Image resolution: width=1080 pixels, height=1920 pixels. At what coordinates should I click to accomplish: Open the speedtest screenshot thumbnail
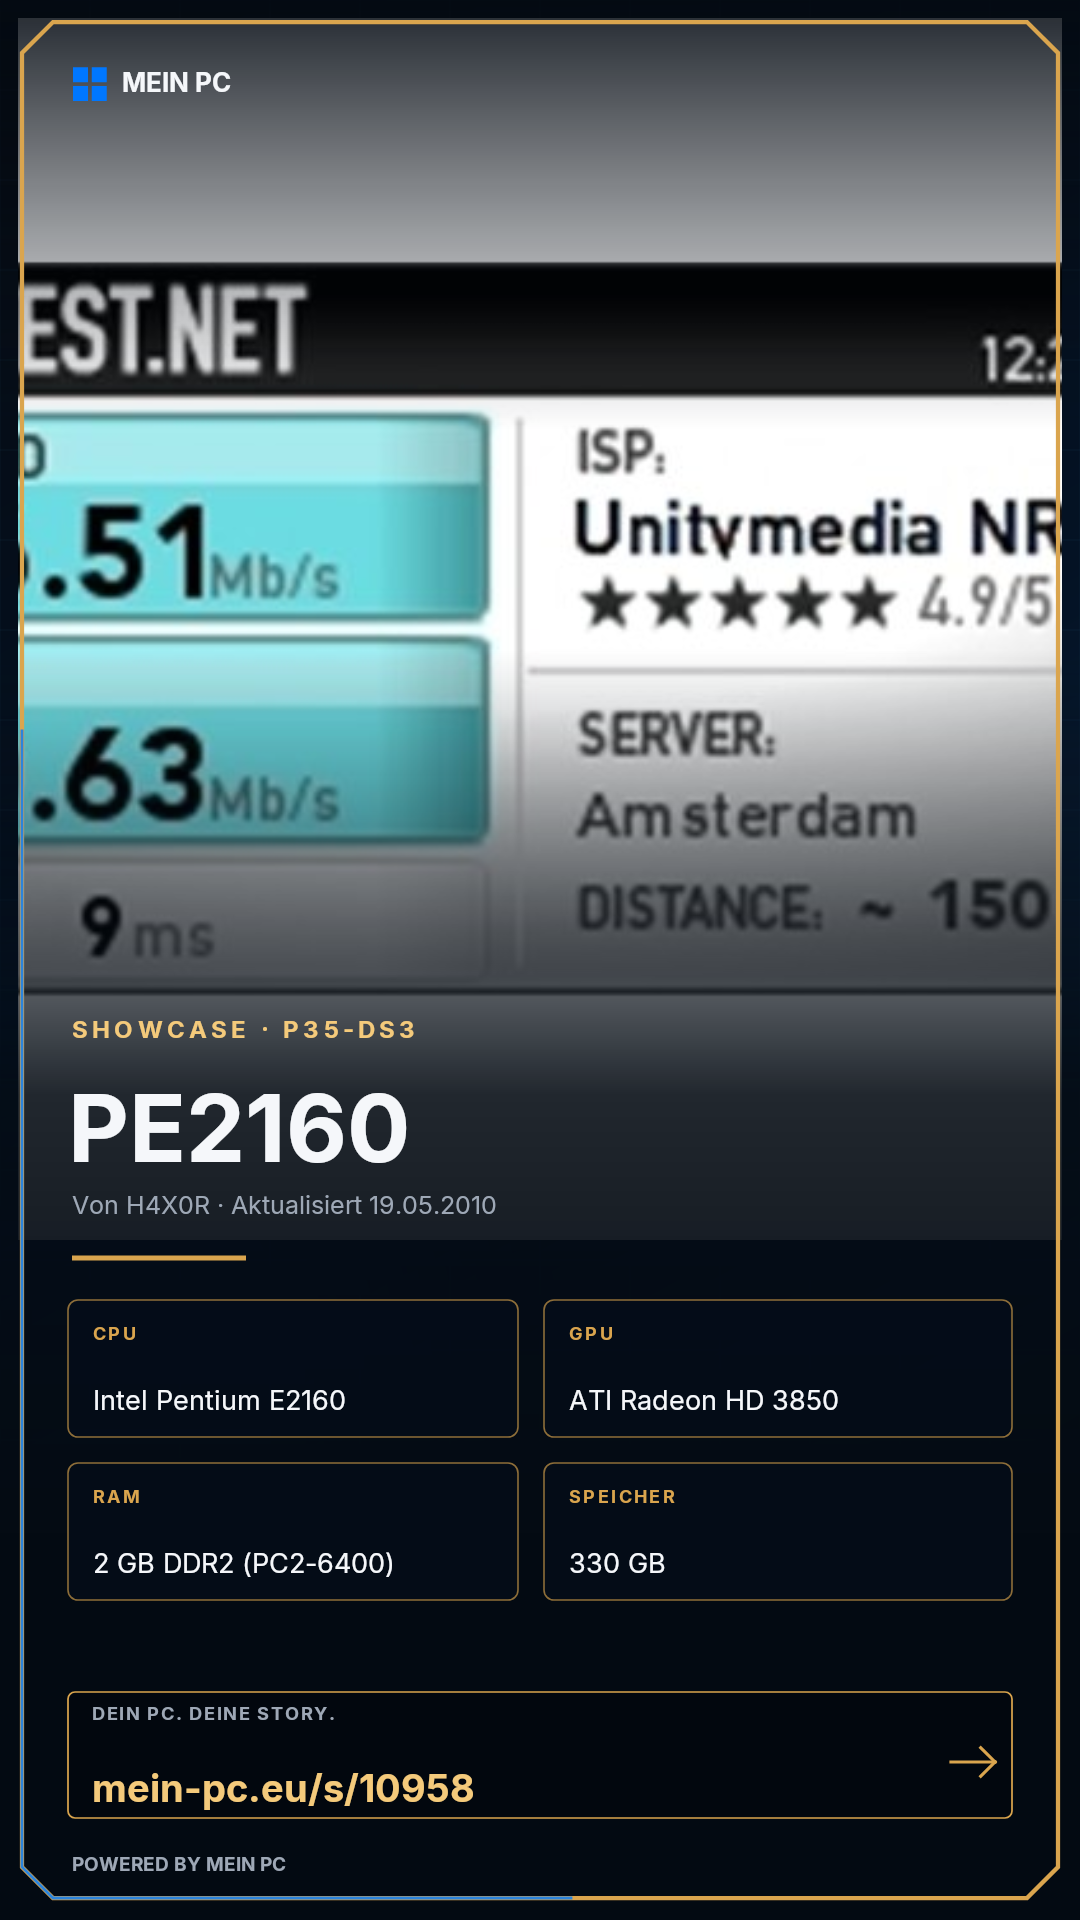[x=540, y=628]
